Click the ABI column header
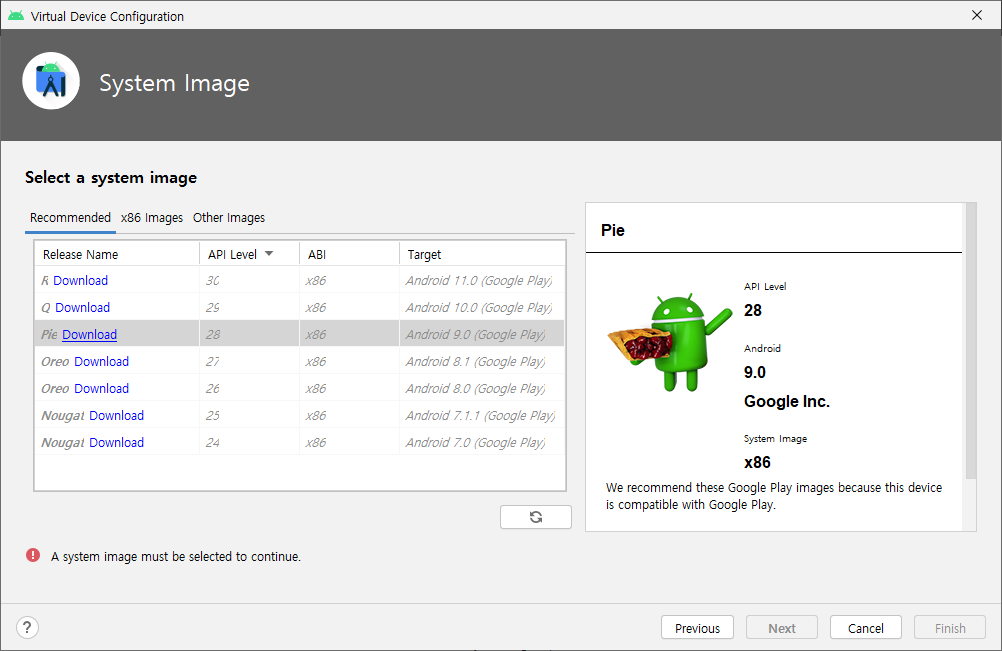Viewport: 1002px width, 651px height. pos(349,254)
